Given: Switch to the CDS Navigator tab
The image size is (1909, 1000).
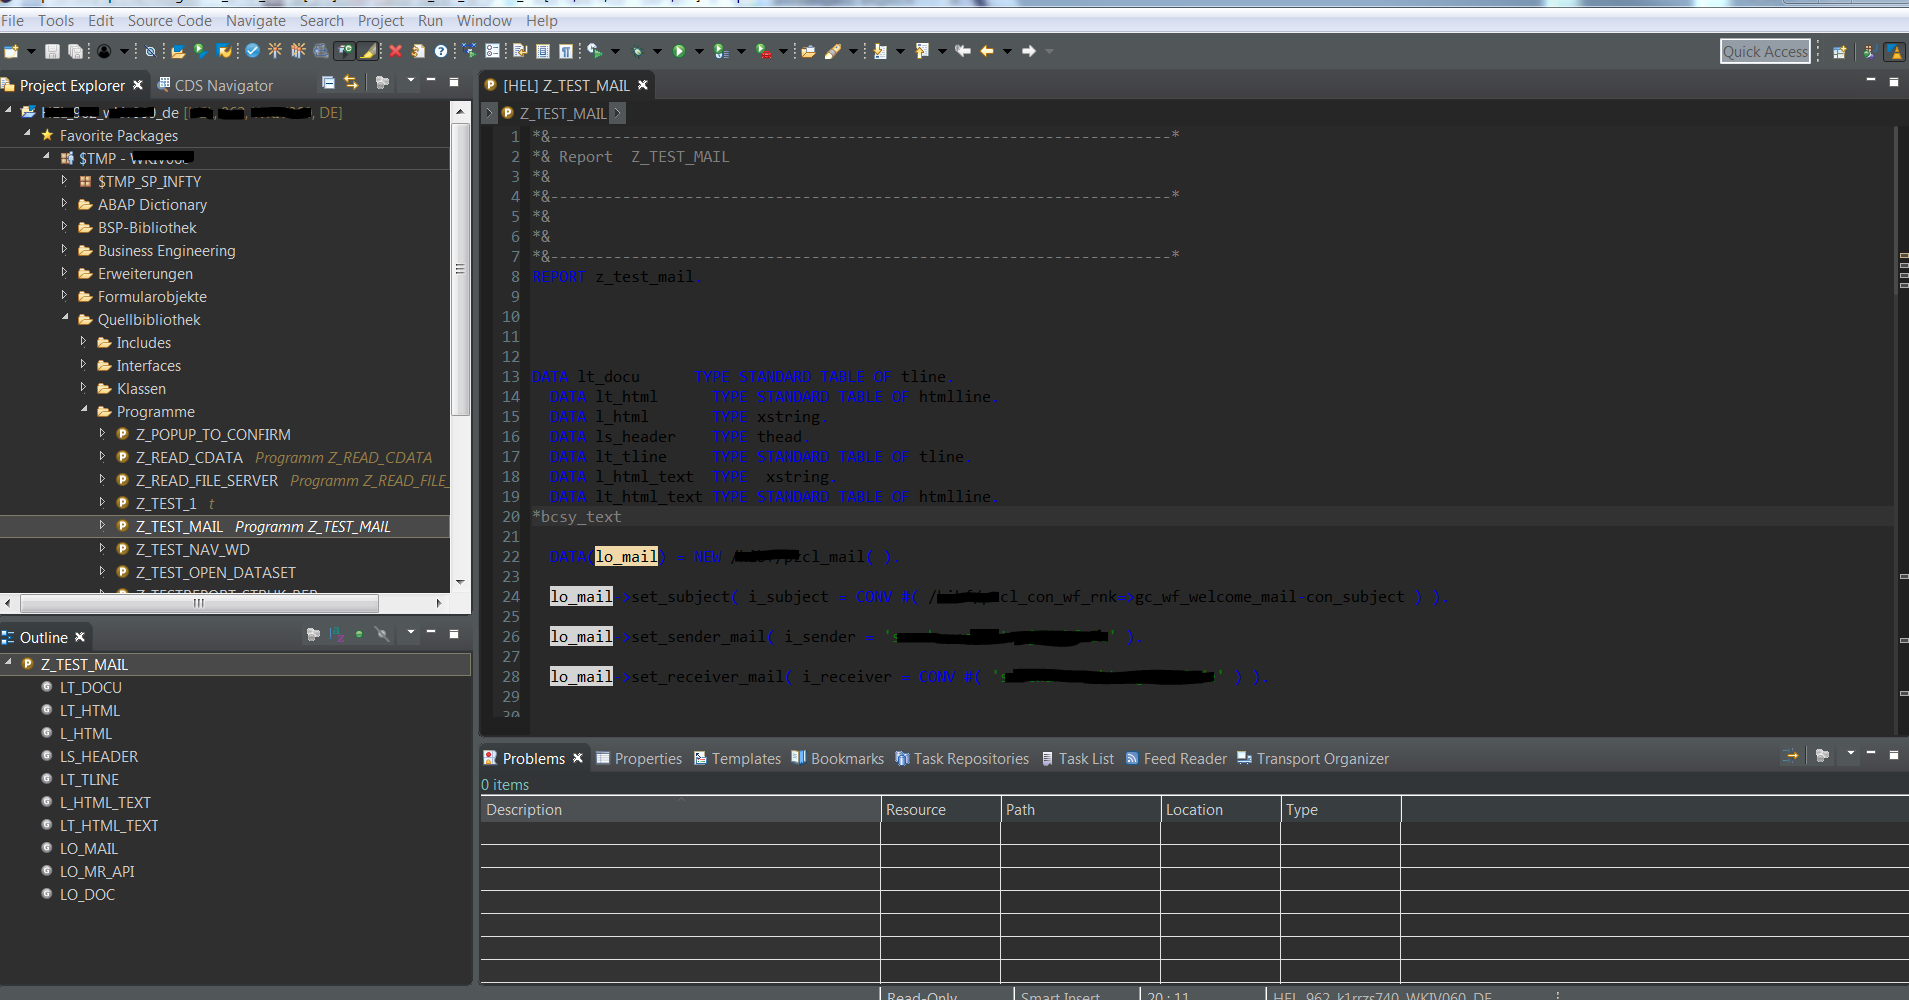Looking at the screenshot, I should click(223, 85).
